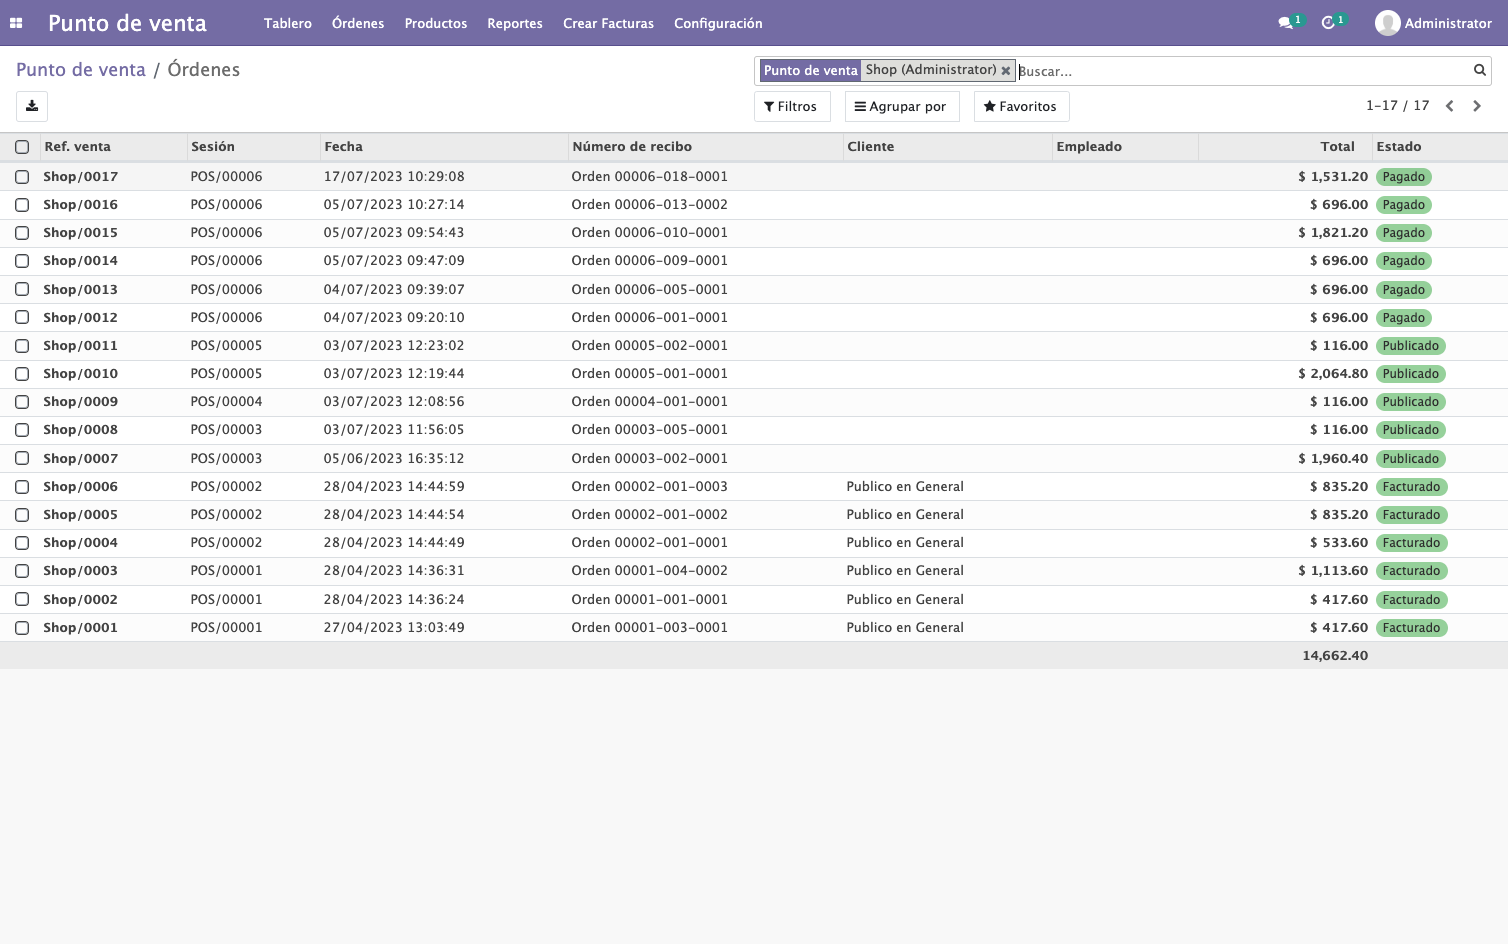
Task: Click the Punto de venta breadcrumb link
Action: click(x=81, y=70)
